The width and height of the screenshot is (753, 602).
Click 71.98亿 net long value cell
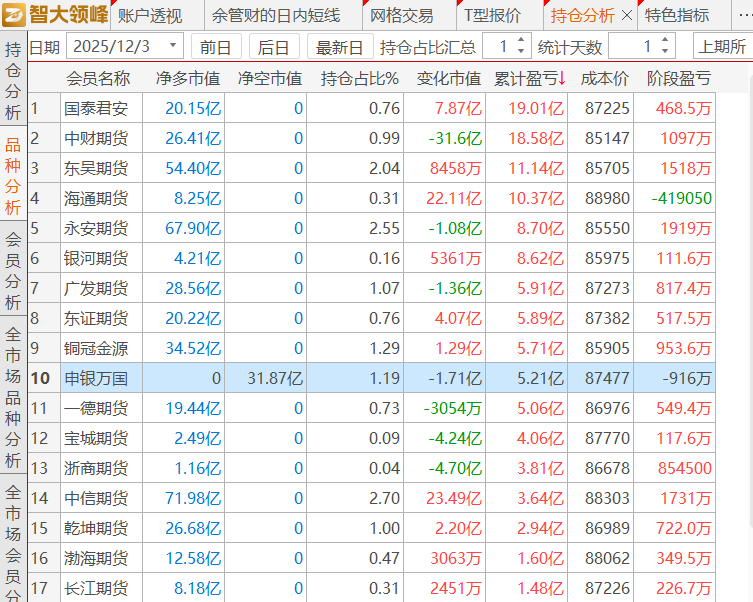point(183,498)
